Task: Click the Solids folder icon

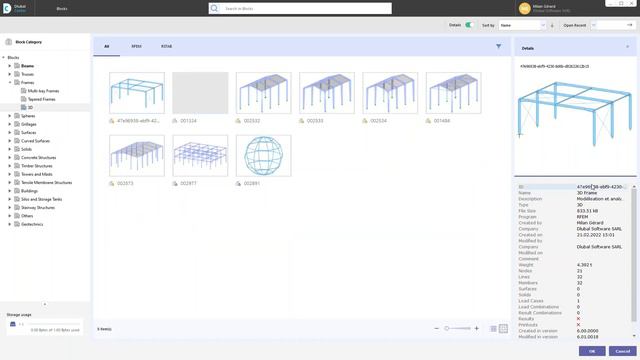Action: (x=17, y=149)
